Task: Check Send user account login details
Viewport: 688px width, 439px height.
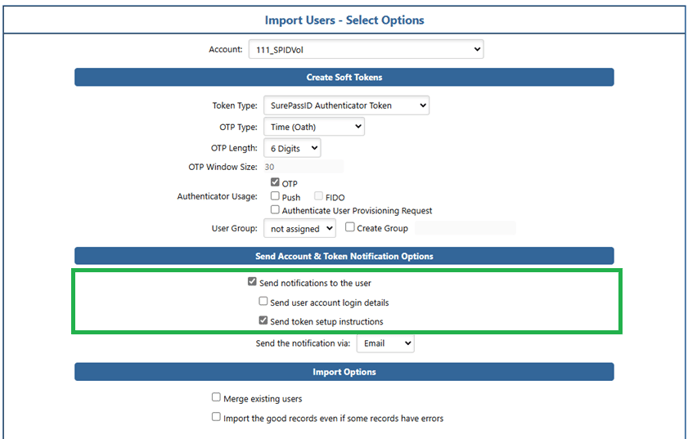Action: pyautogui.click(x=263, y=301)
